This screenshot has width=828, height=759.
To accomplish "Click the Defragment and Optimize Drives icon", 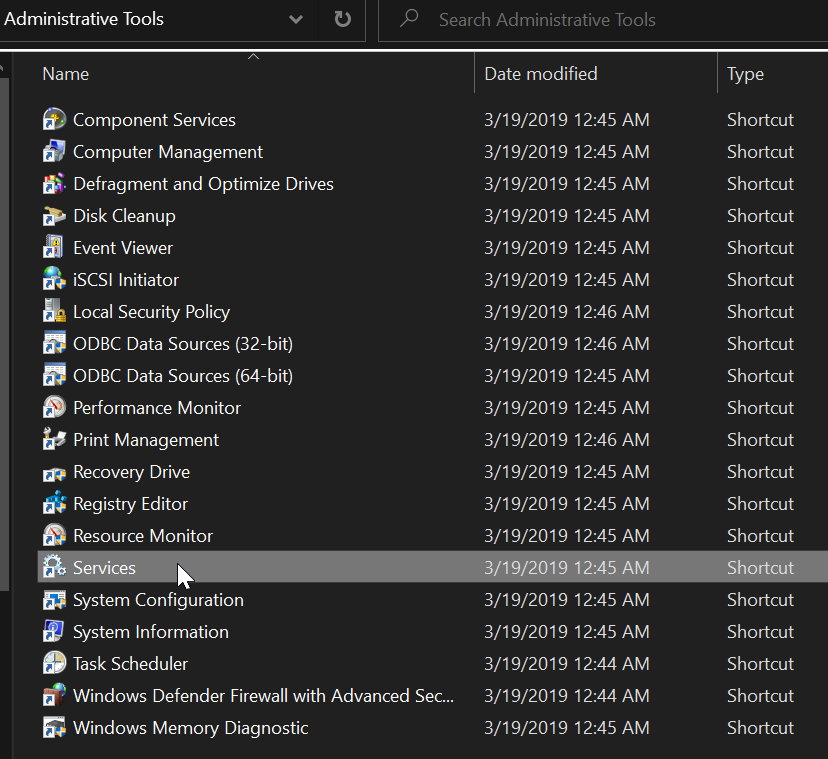I will pos(54,184).
